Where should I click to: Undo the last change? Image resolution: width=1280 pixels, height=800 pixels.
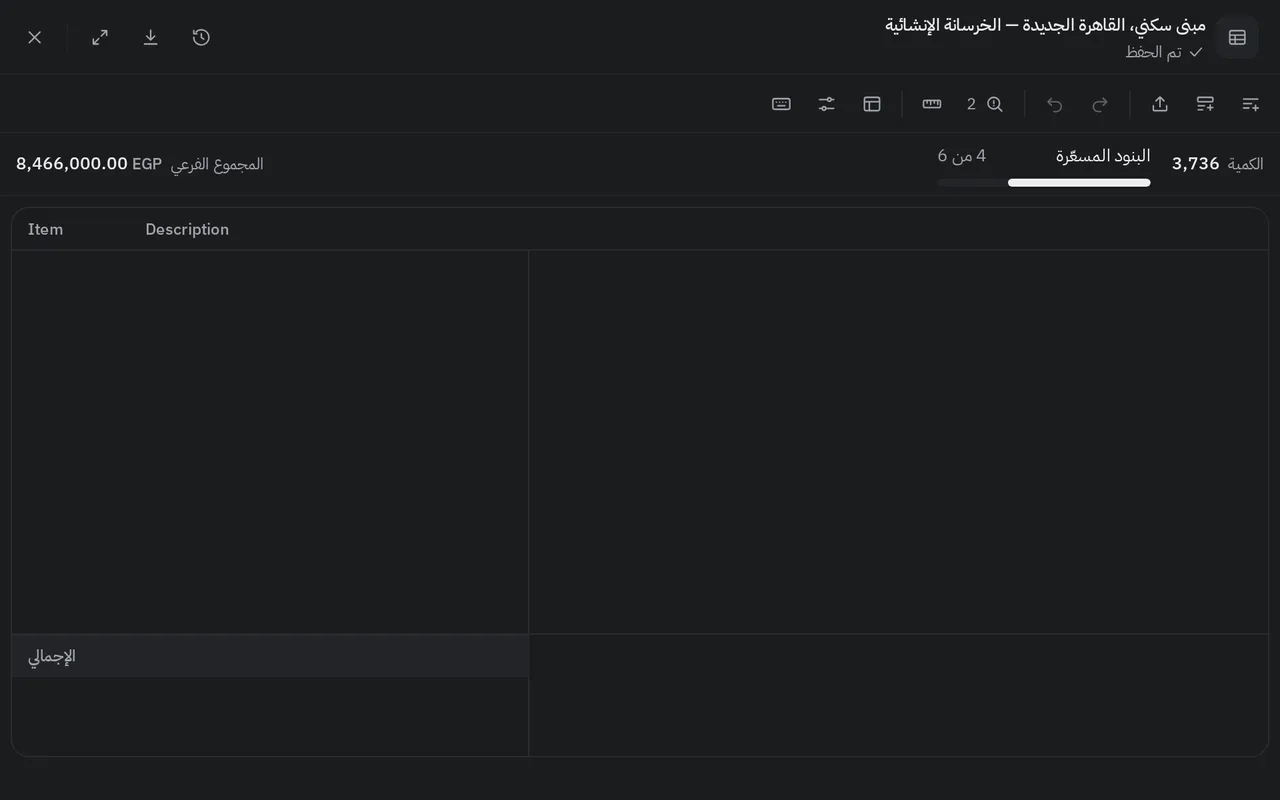(x=1055, y=104)
